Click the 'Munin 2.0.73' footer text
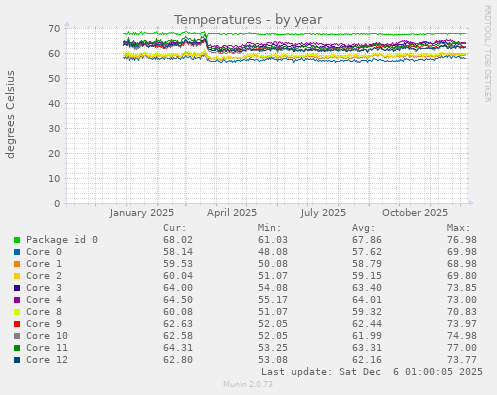This screenshot has height=395, width=497. (x=248, y=384)
